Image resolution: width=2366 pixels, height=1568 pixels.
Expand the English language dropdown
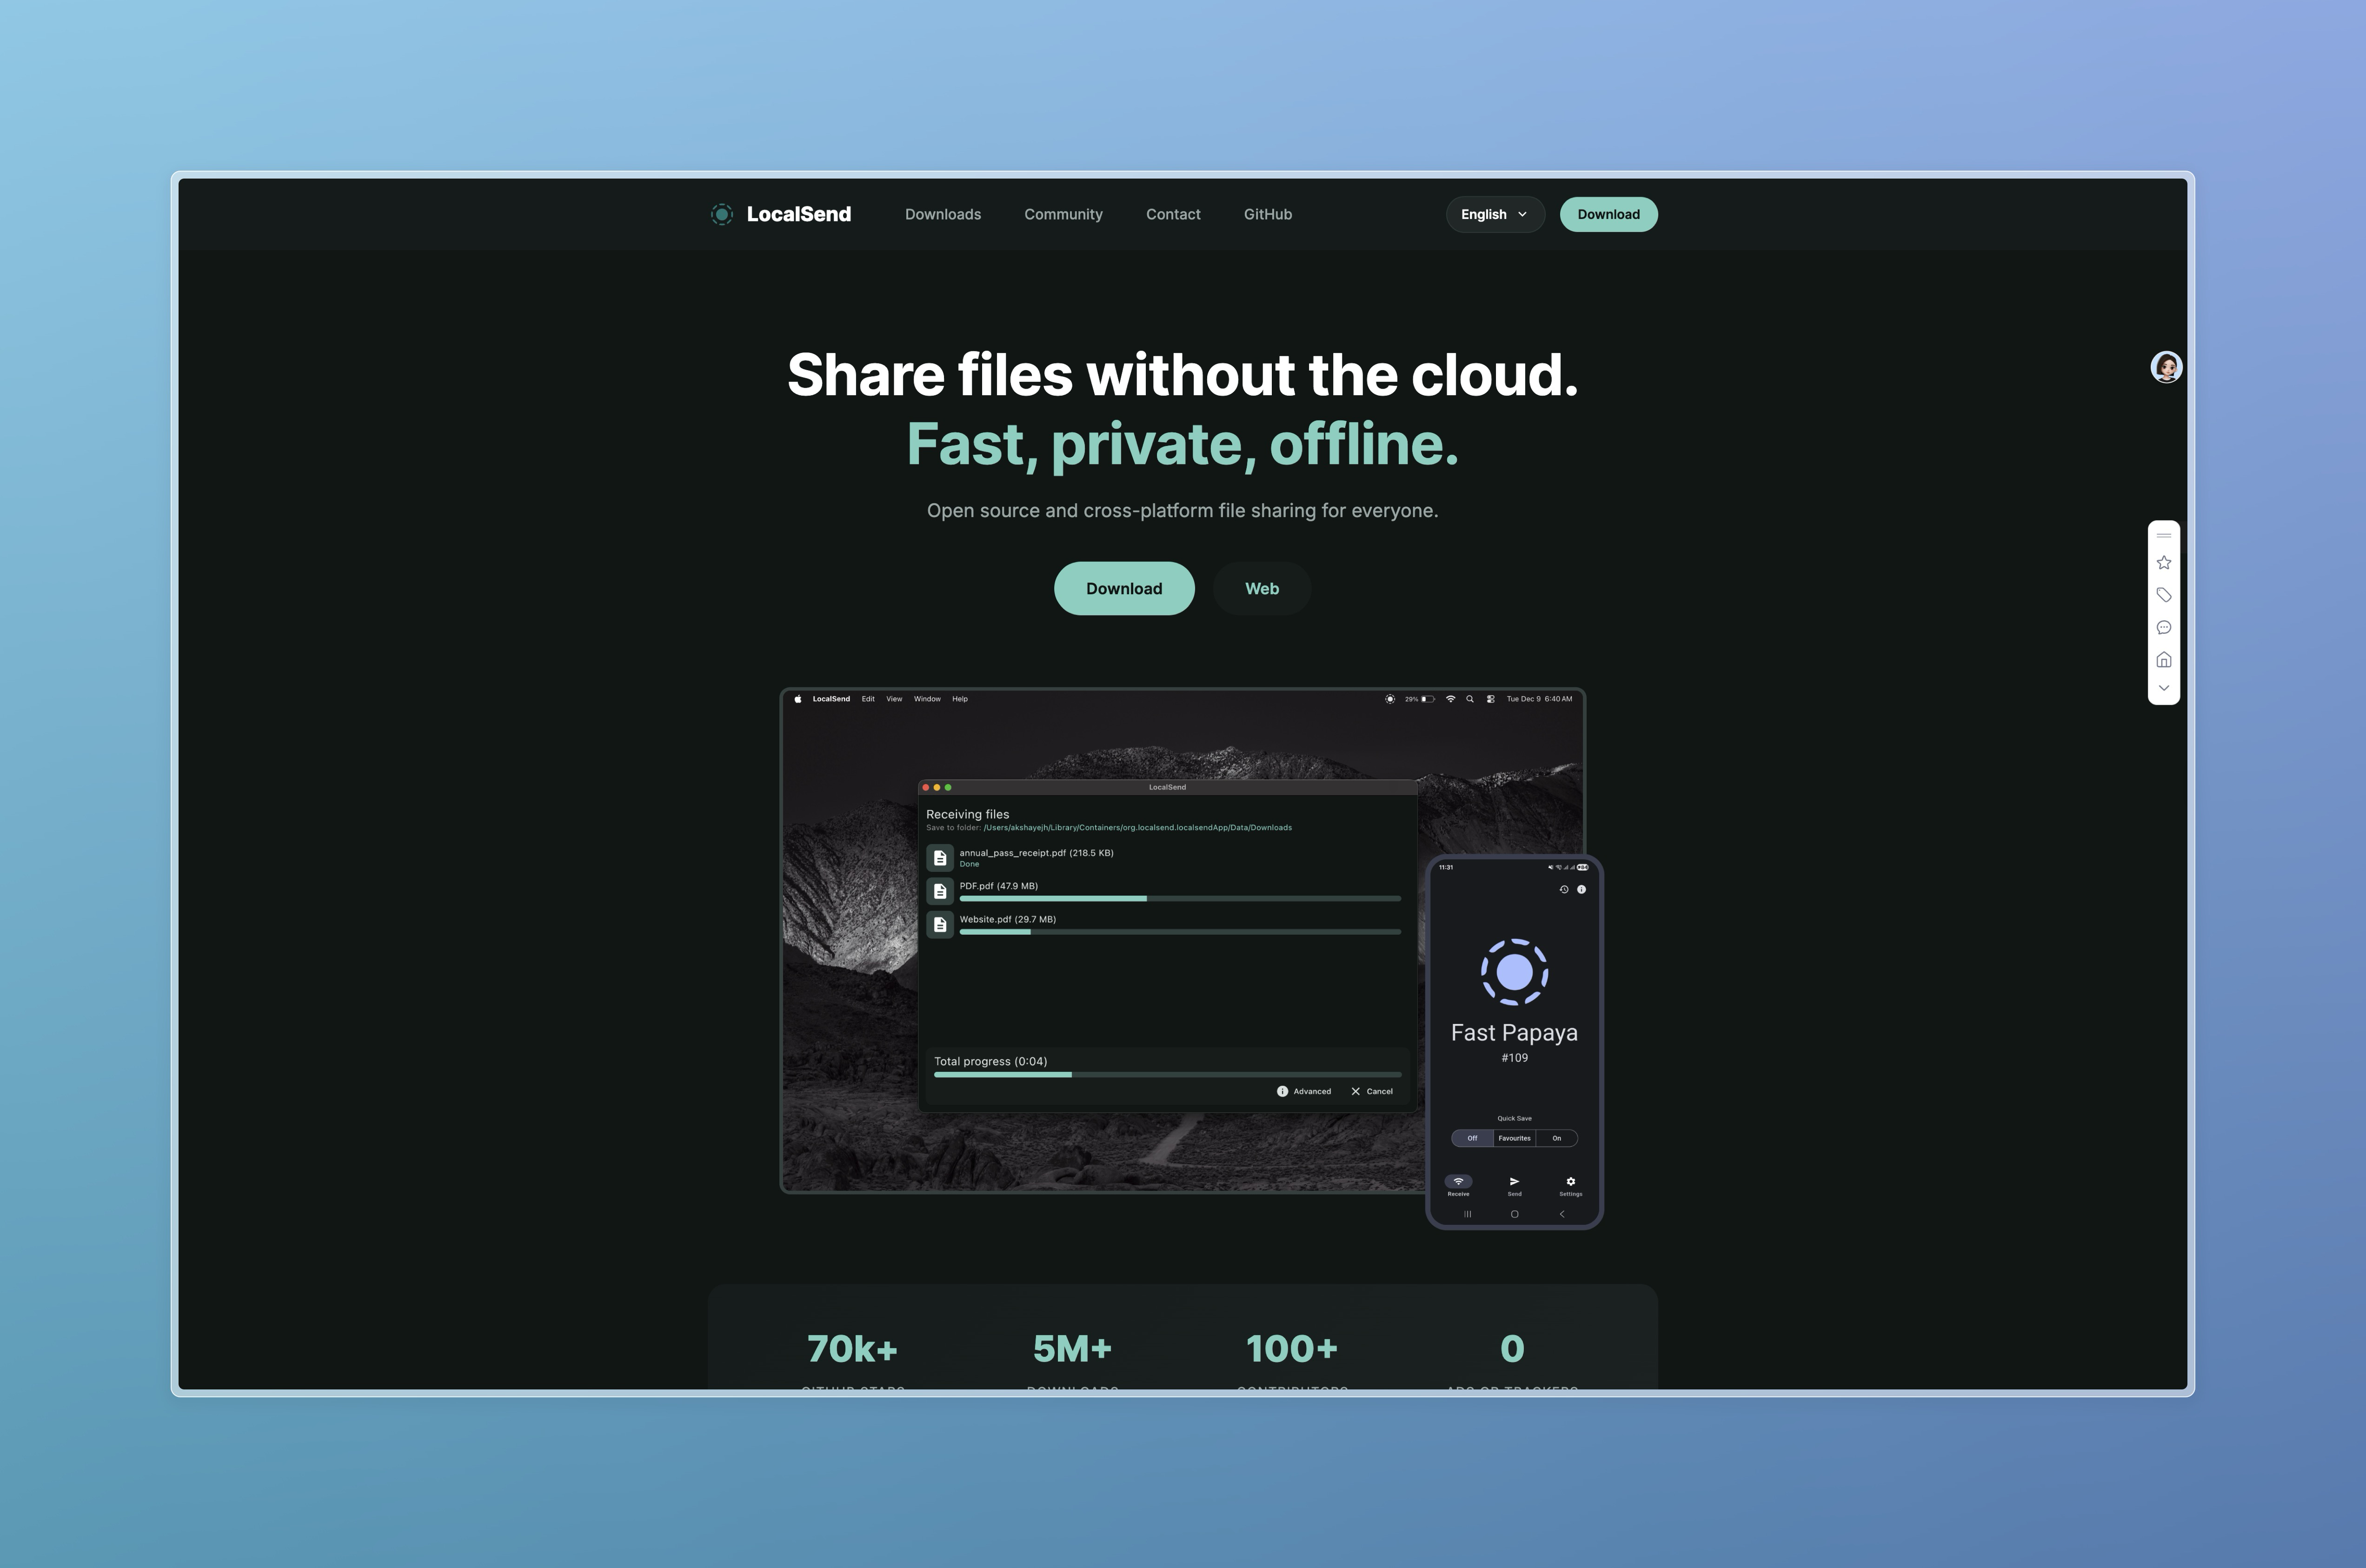click(1495, 214)
